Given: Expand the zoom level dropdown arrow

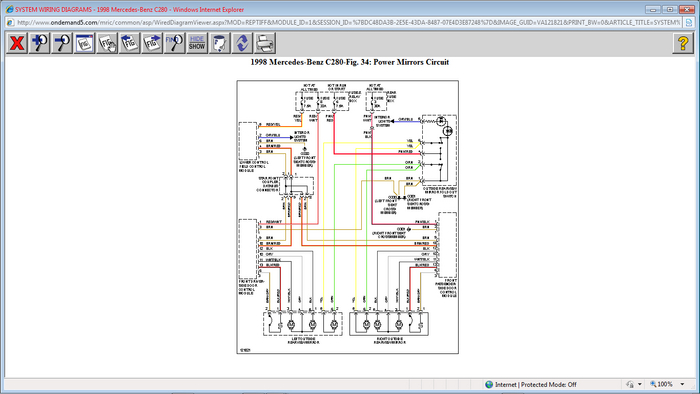Looking at the screenshot, I should [682, 384].
